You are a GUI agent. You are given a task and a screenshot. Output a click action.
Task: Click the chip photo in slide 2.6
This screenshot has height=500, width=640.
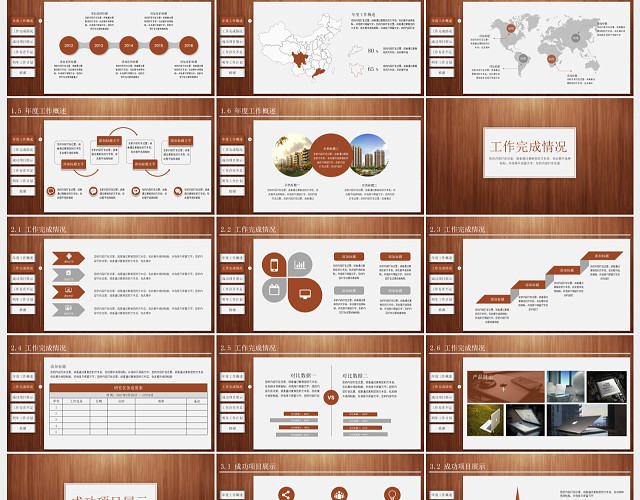coord(607,387)
